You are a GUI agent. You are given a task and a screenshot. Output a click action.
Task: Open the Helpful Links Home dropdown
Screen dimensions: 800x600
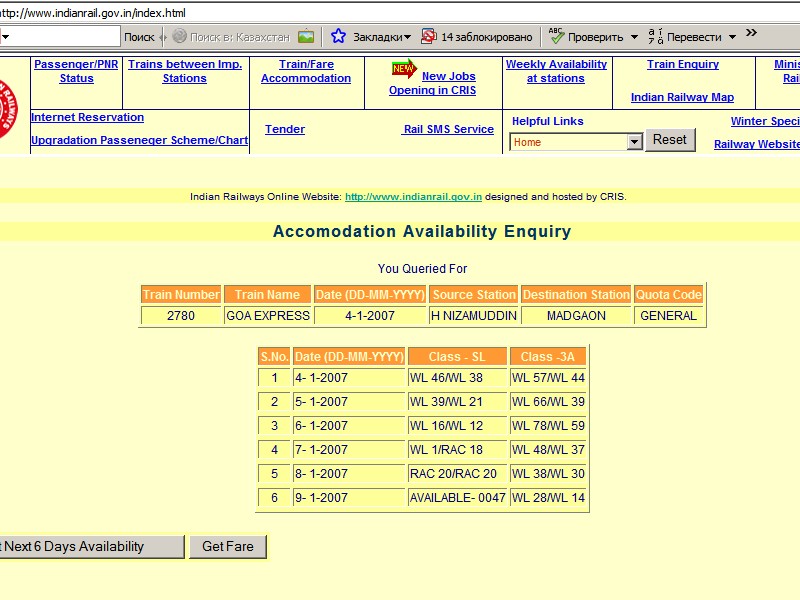(634, 142)
